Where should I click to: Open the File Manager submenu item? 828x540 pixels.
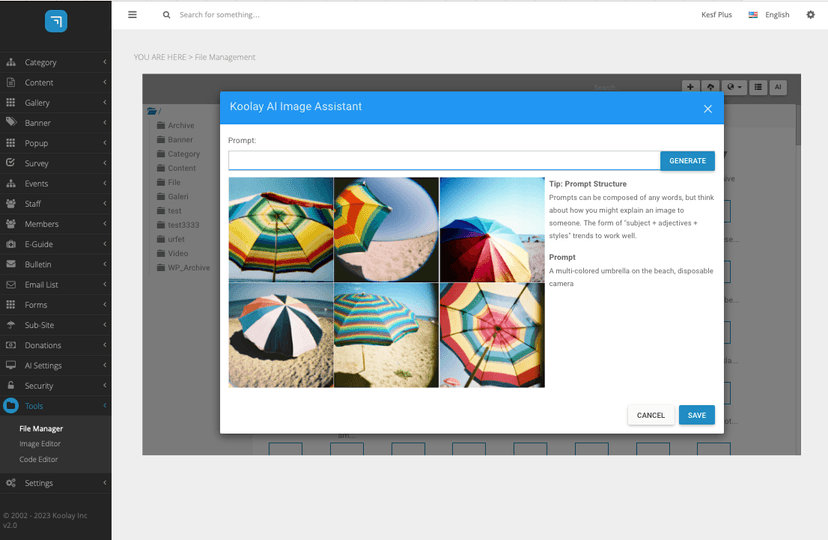coord(41,429)
